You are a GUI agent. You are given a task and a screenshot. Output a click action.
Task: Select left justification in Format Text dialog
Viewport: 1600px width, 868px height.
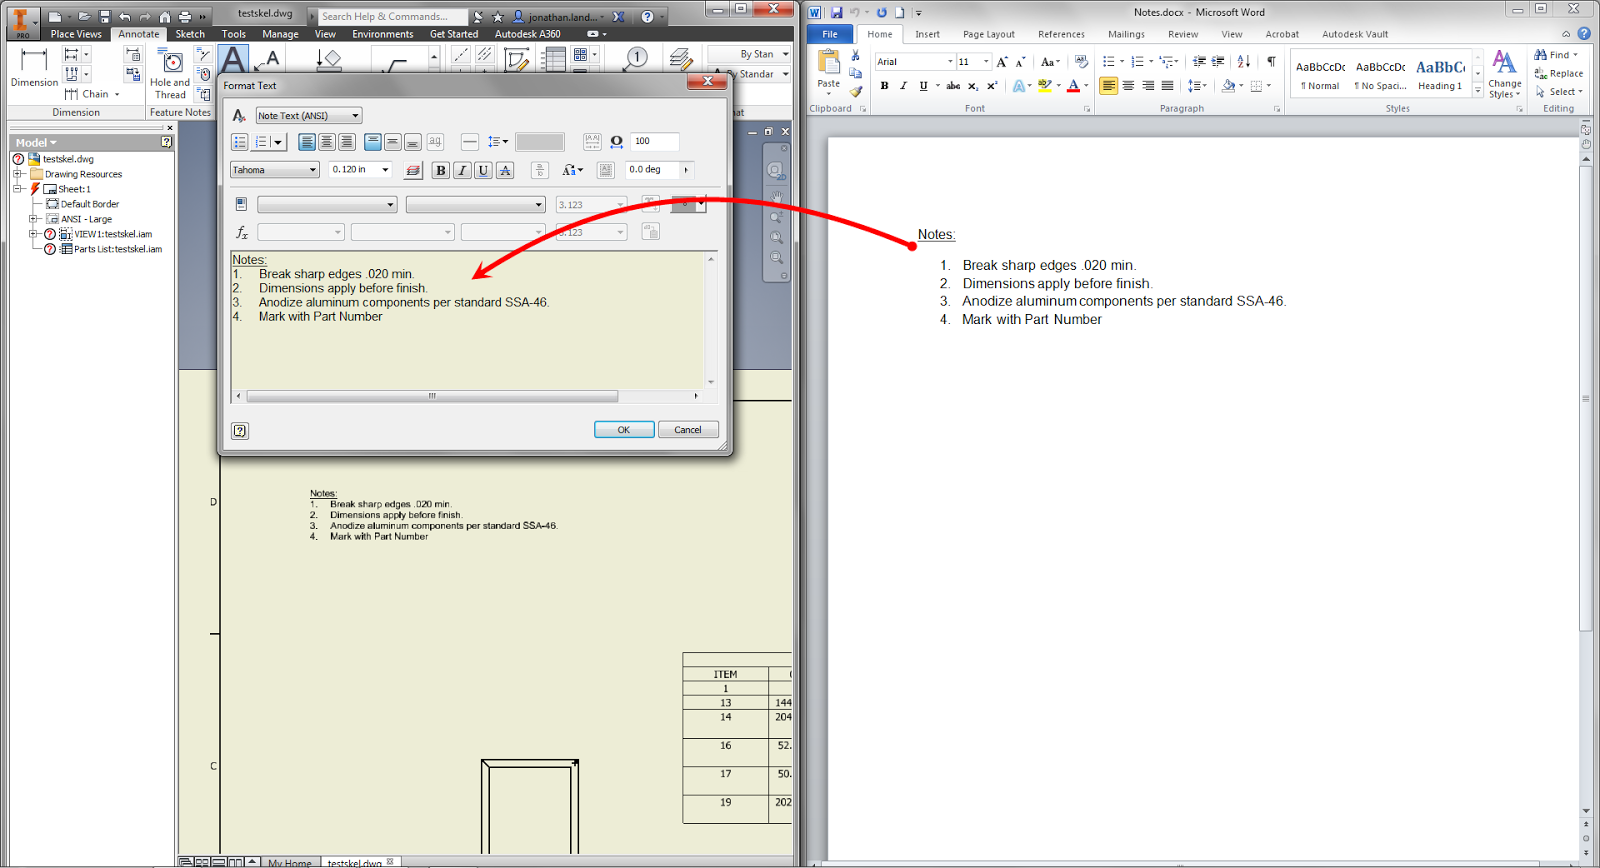307,142
